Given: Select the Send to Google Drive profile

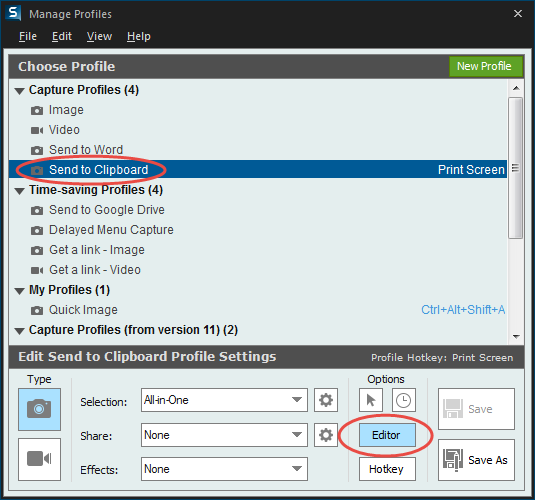Looking at the screenshot, I should [x=258, y=210].
